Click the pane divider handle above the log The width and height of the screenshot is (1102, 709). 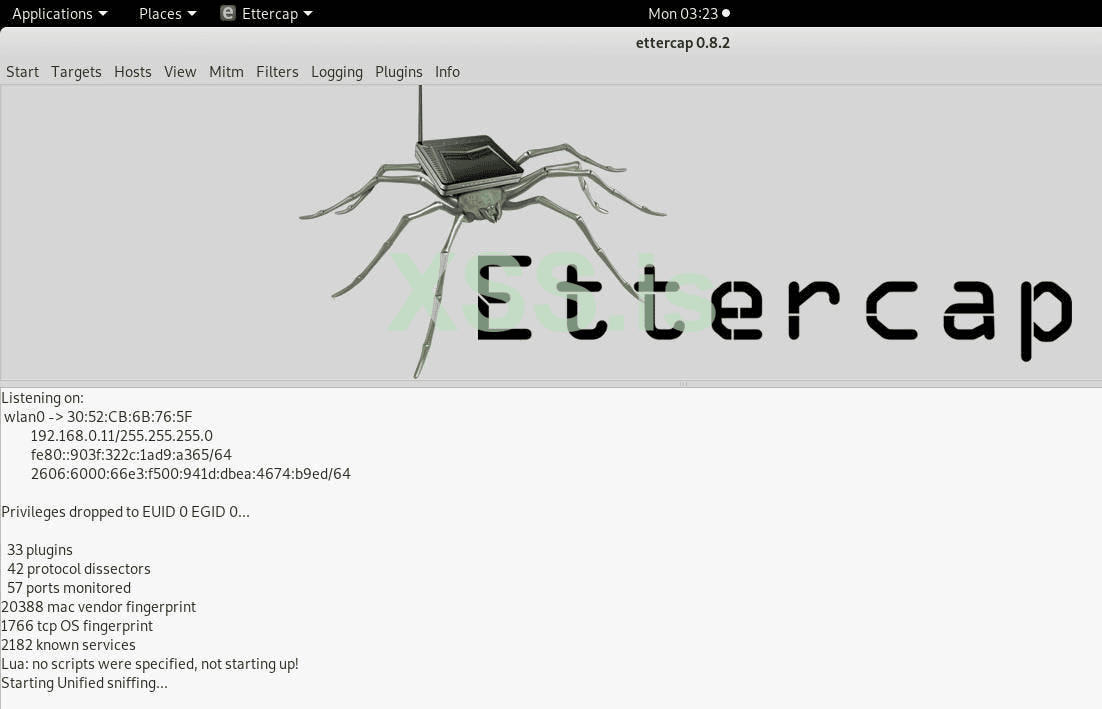click(x=683, y=384)
